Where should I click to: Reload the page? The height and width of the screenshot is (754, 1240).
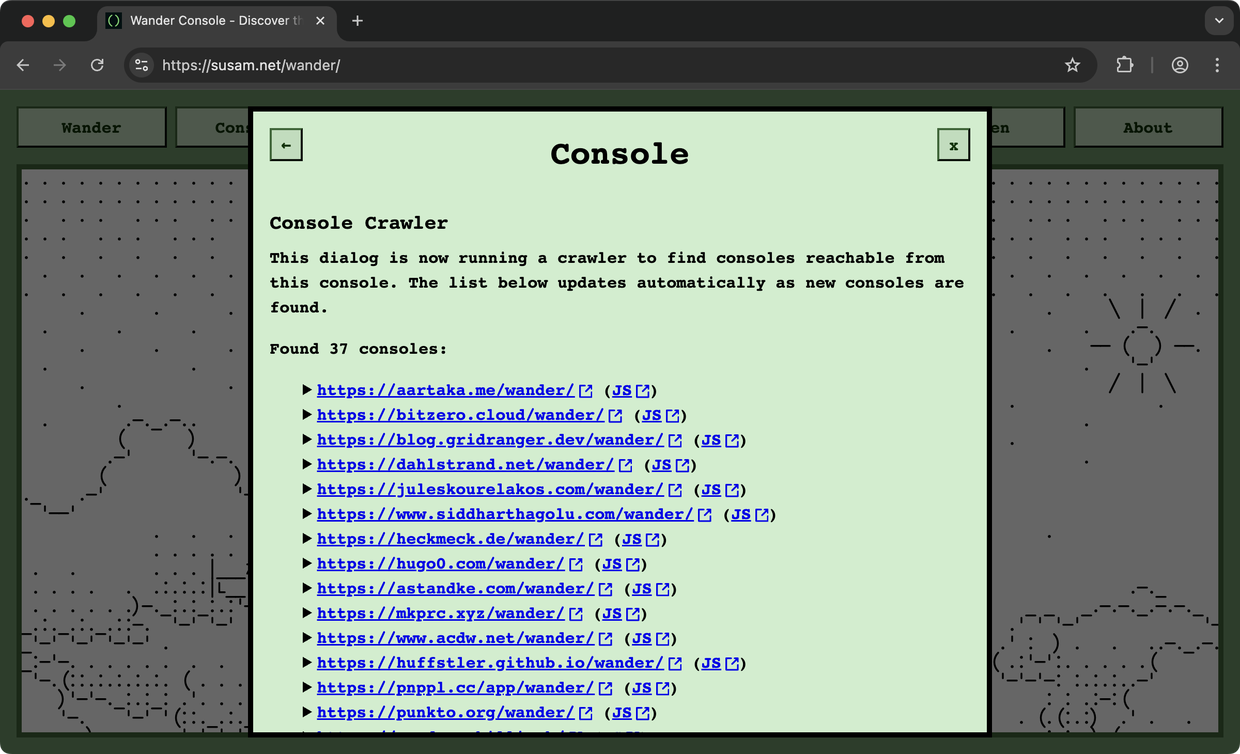point(97,65)
